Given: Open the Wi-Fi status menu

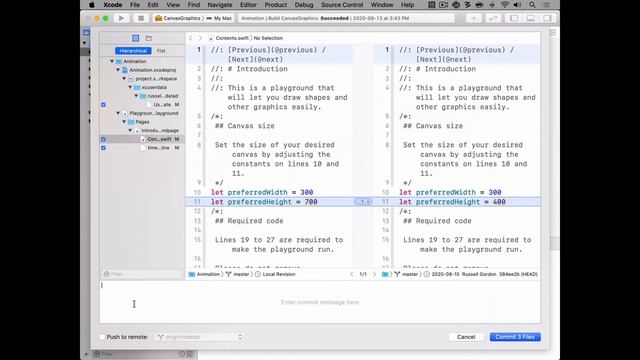Looking at the screenshot, I should [505, 5].
